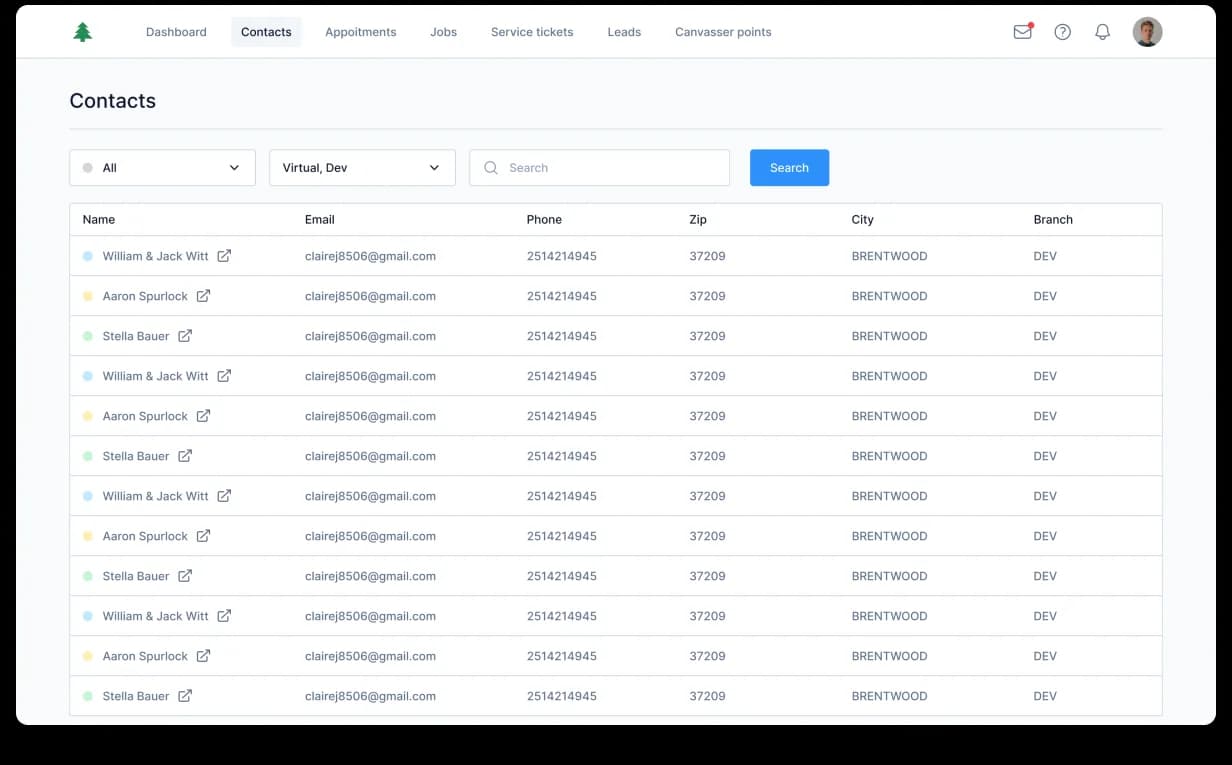
Task: Open the help question mark icon
Action: 1063,32
